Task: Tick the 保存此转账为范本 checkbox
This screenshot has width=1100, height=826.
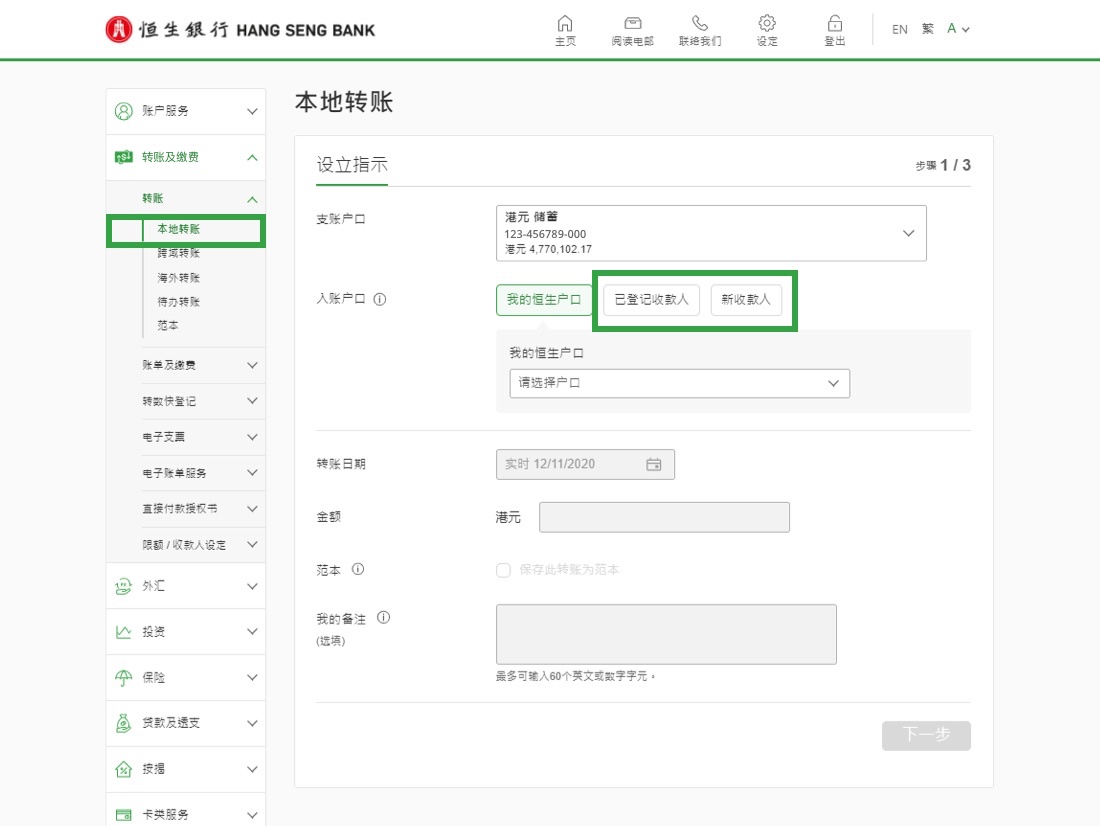Action: click(x=503, y=570)
